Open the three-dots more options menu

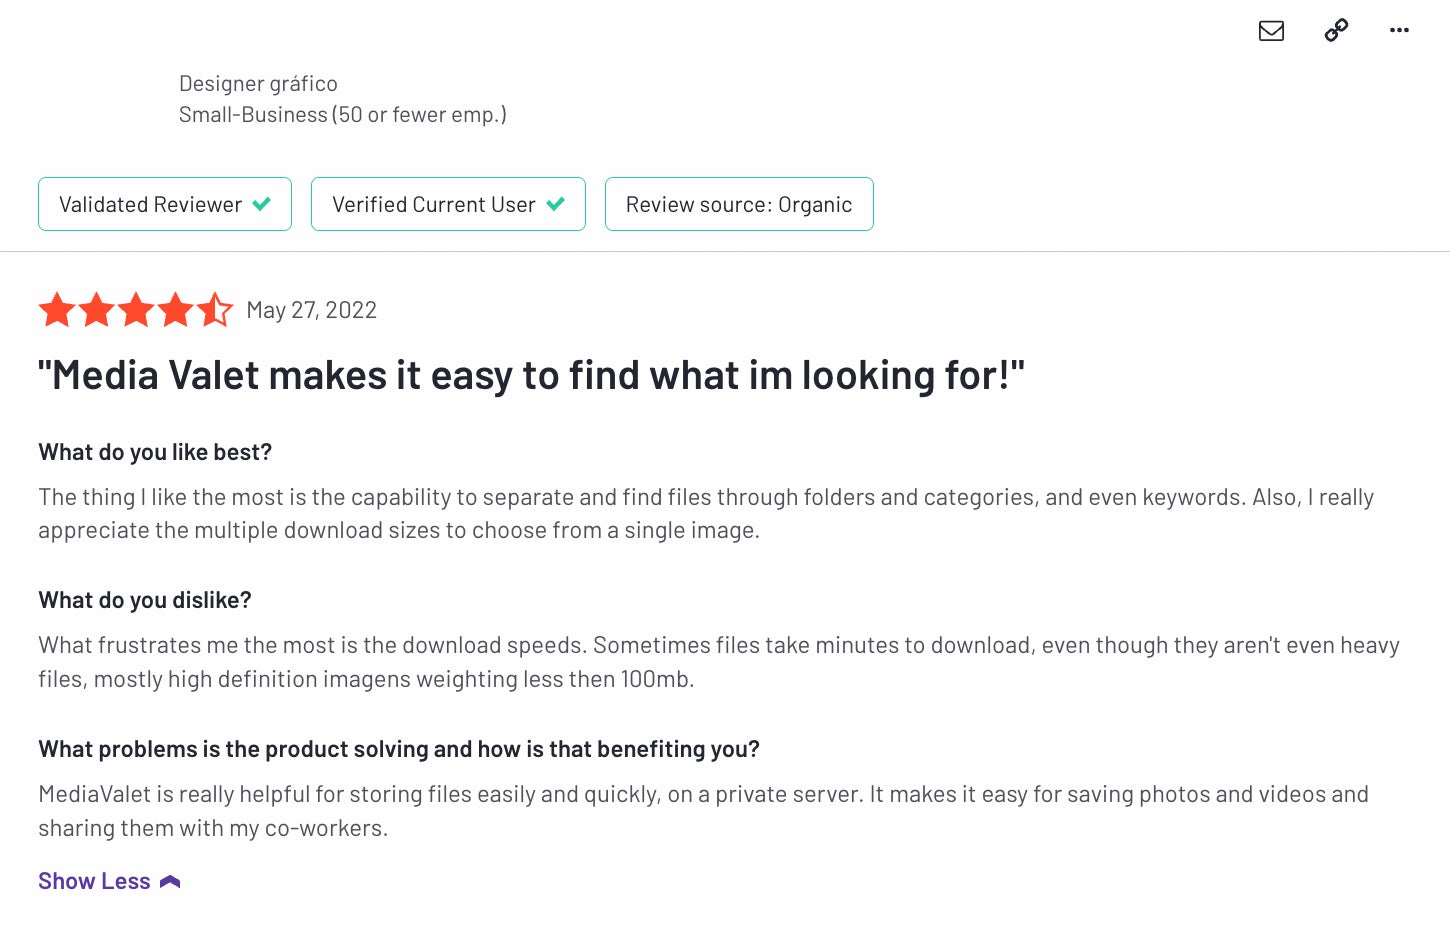point(1399,30)
